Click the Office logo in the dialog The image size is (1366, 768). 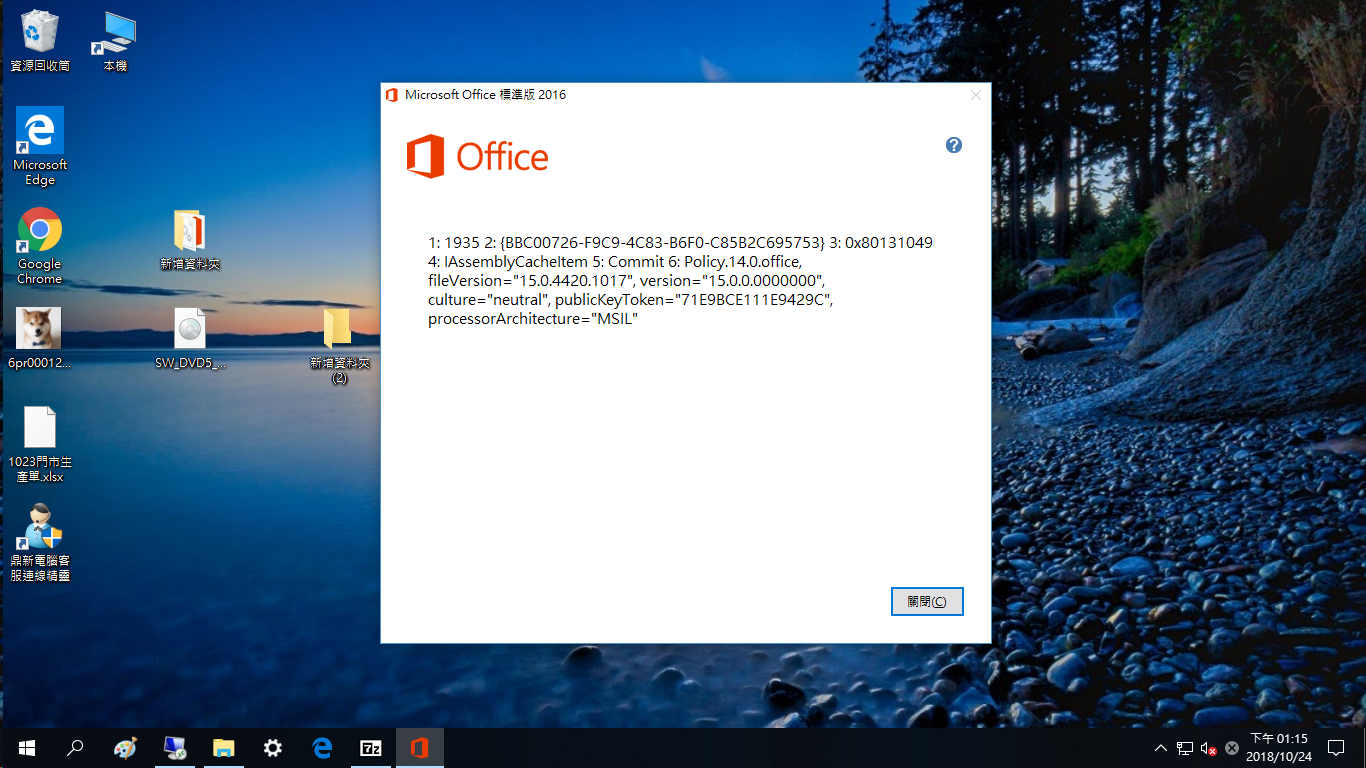[477, 157]
